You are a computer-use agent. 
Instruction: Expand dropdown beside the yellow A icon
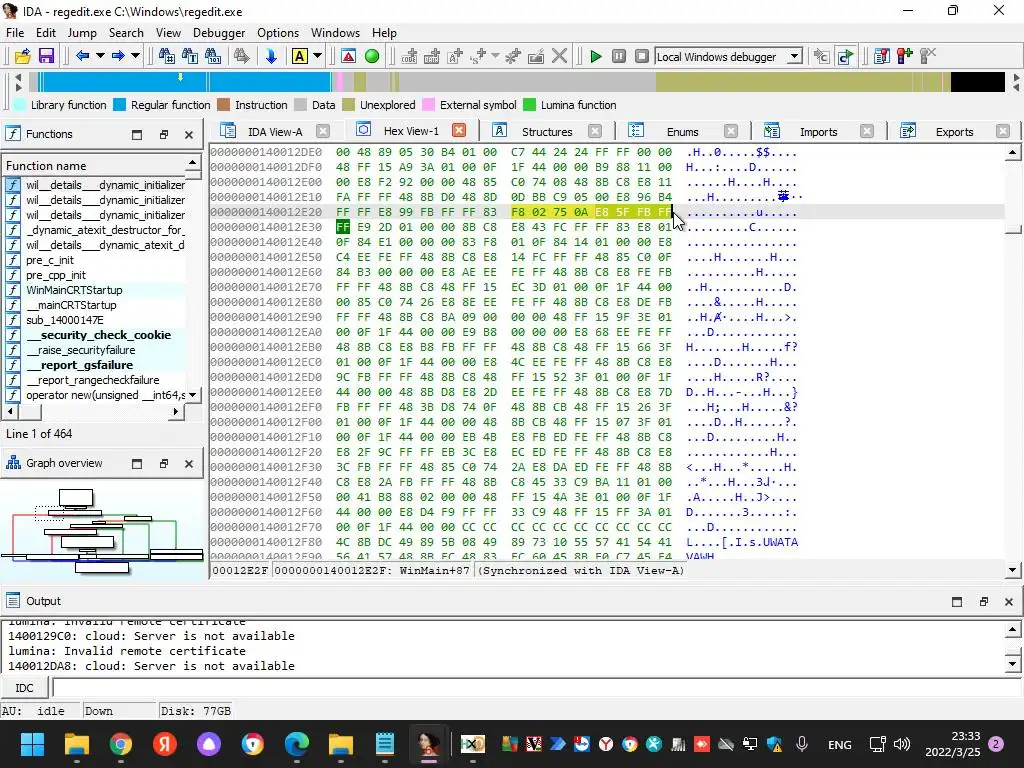pos(317,56)
